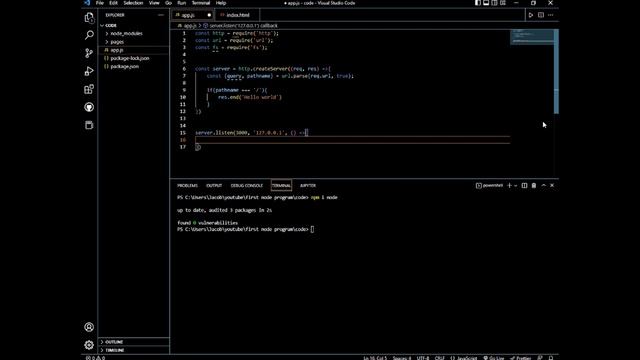Open the Extensions view
Image resolution: width=640 pixels, height=360 pixels.
[x=89, y=89]
